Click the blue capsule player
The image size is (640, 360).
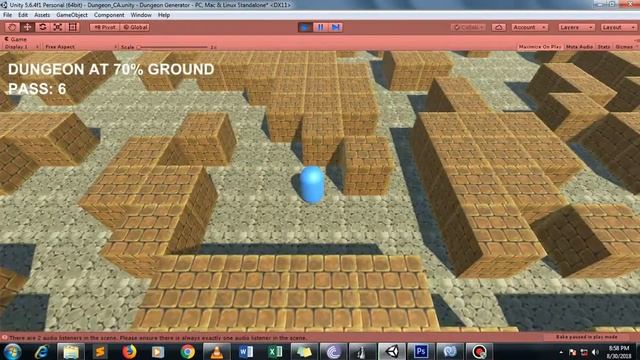pyautogui.click(x=312, y=184)
